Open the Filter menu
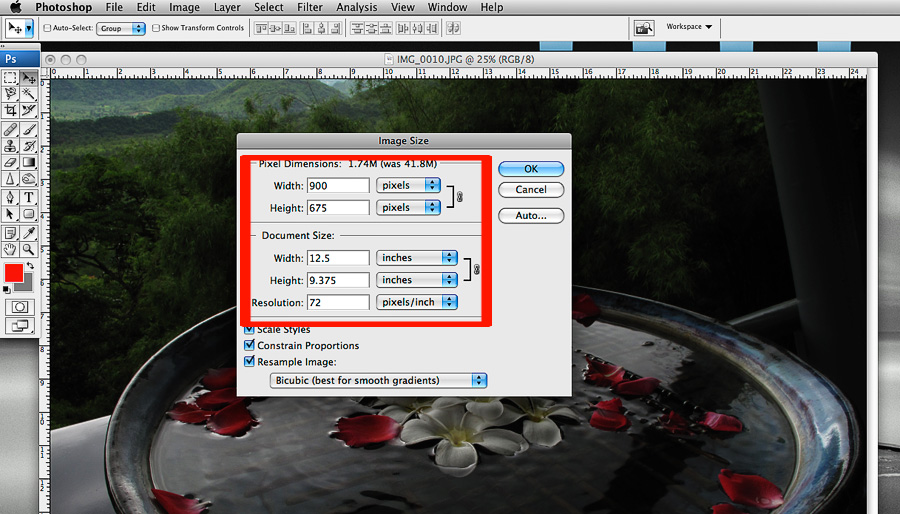 [310, 7]
